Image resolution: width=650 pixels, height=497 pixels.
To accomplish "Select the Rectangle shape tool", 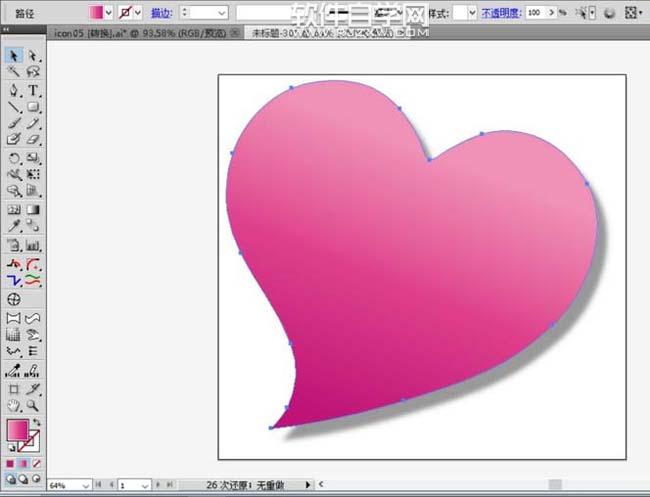I will tap(33, 107).
